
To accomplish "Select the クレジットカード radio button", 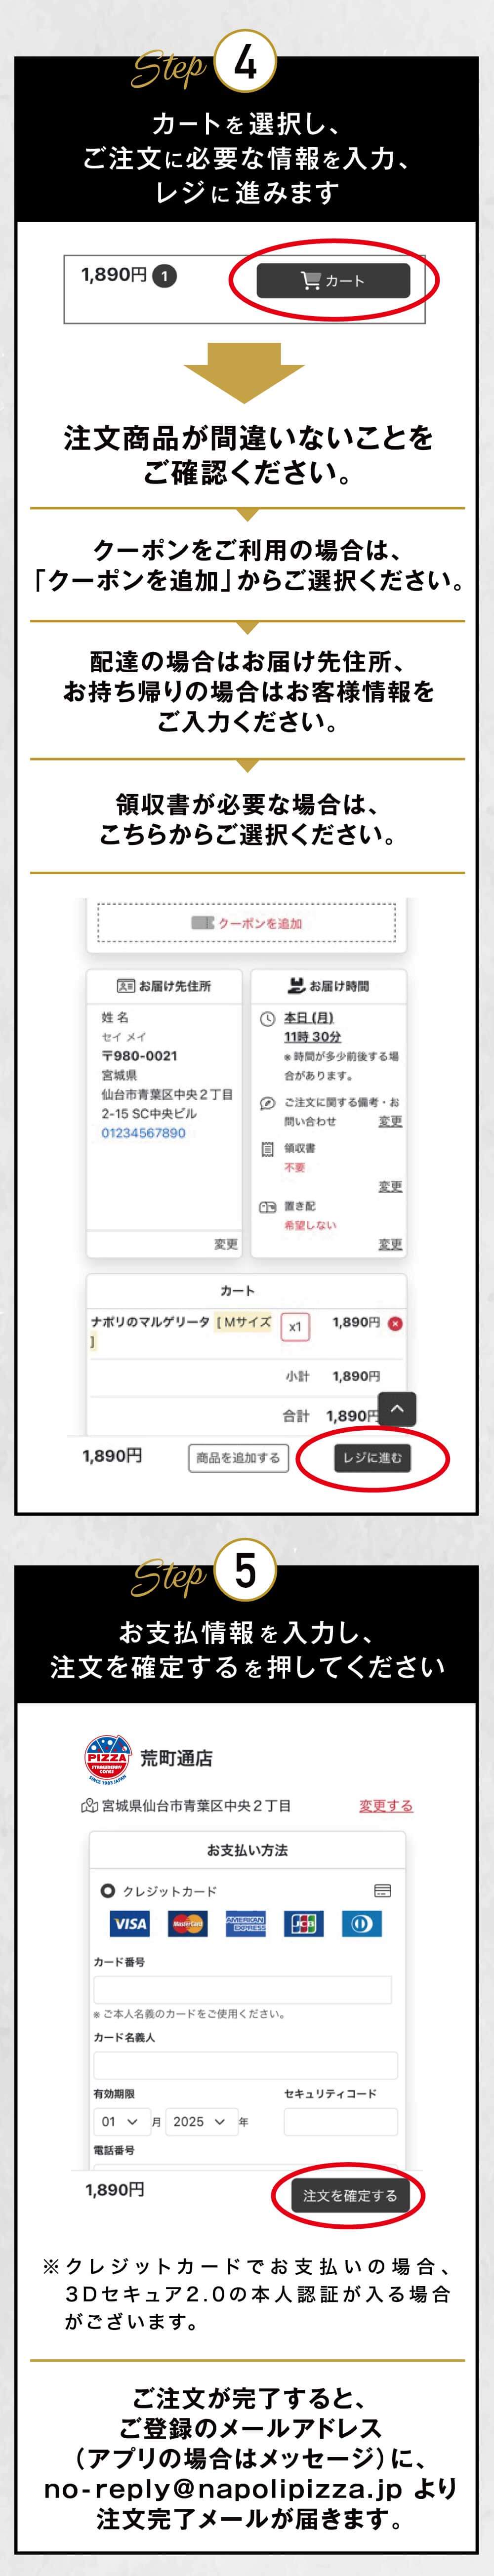I will tap(108, 1891).
